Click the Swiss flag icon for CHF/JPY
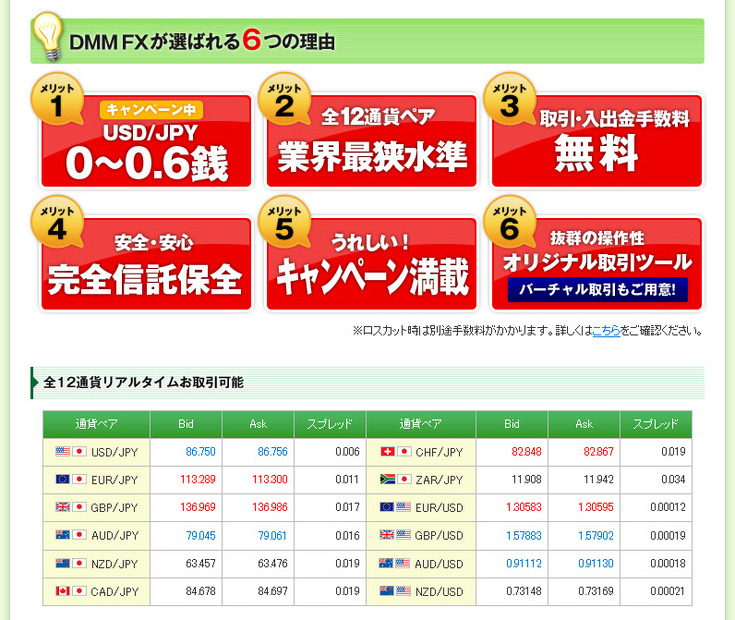The width and height of the screenshot is (735, 620). pos(389,452)
